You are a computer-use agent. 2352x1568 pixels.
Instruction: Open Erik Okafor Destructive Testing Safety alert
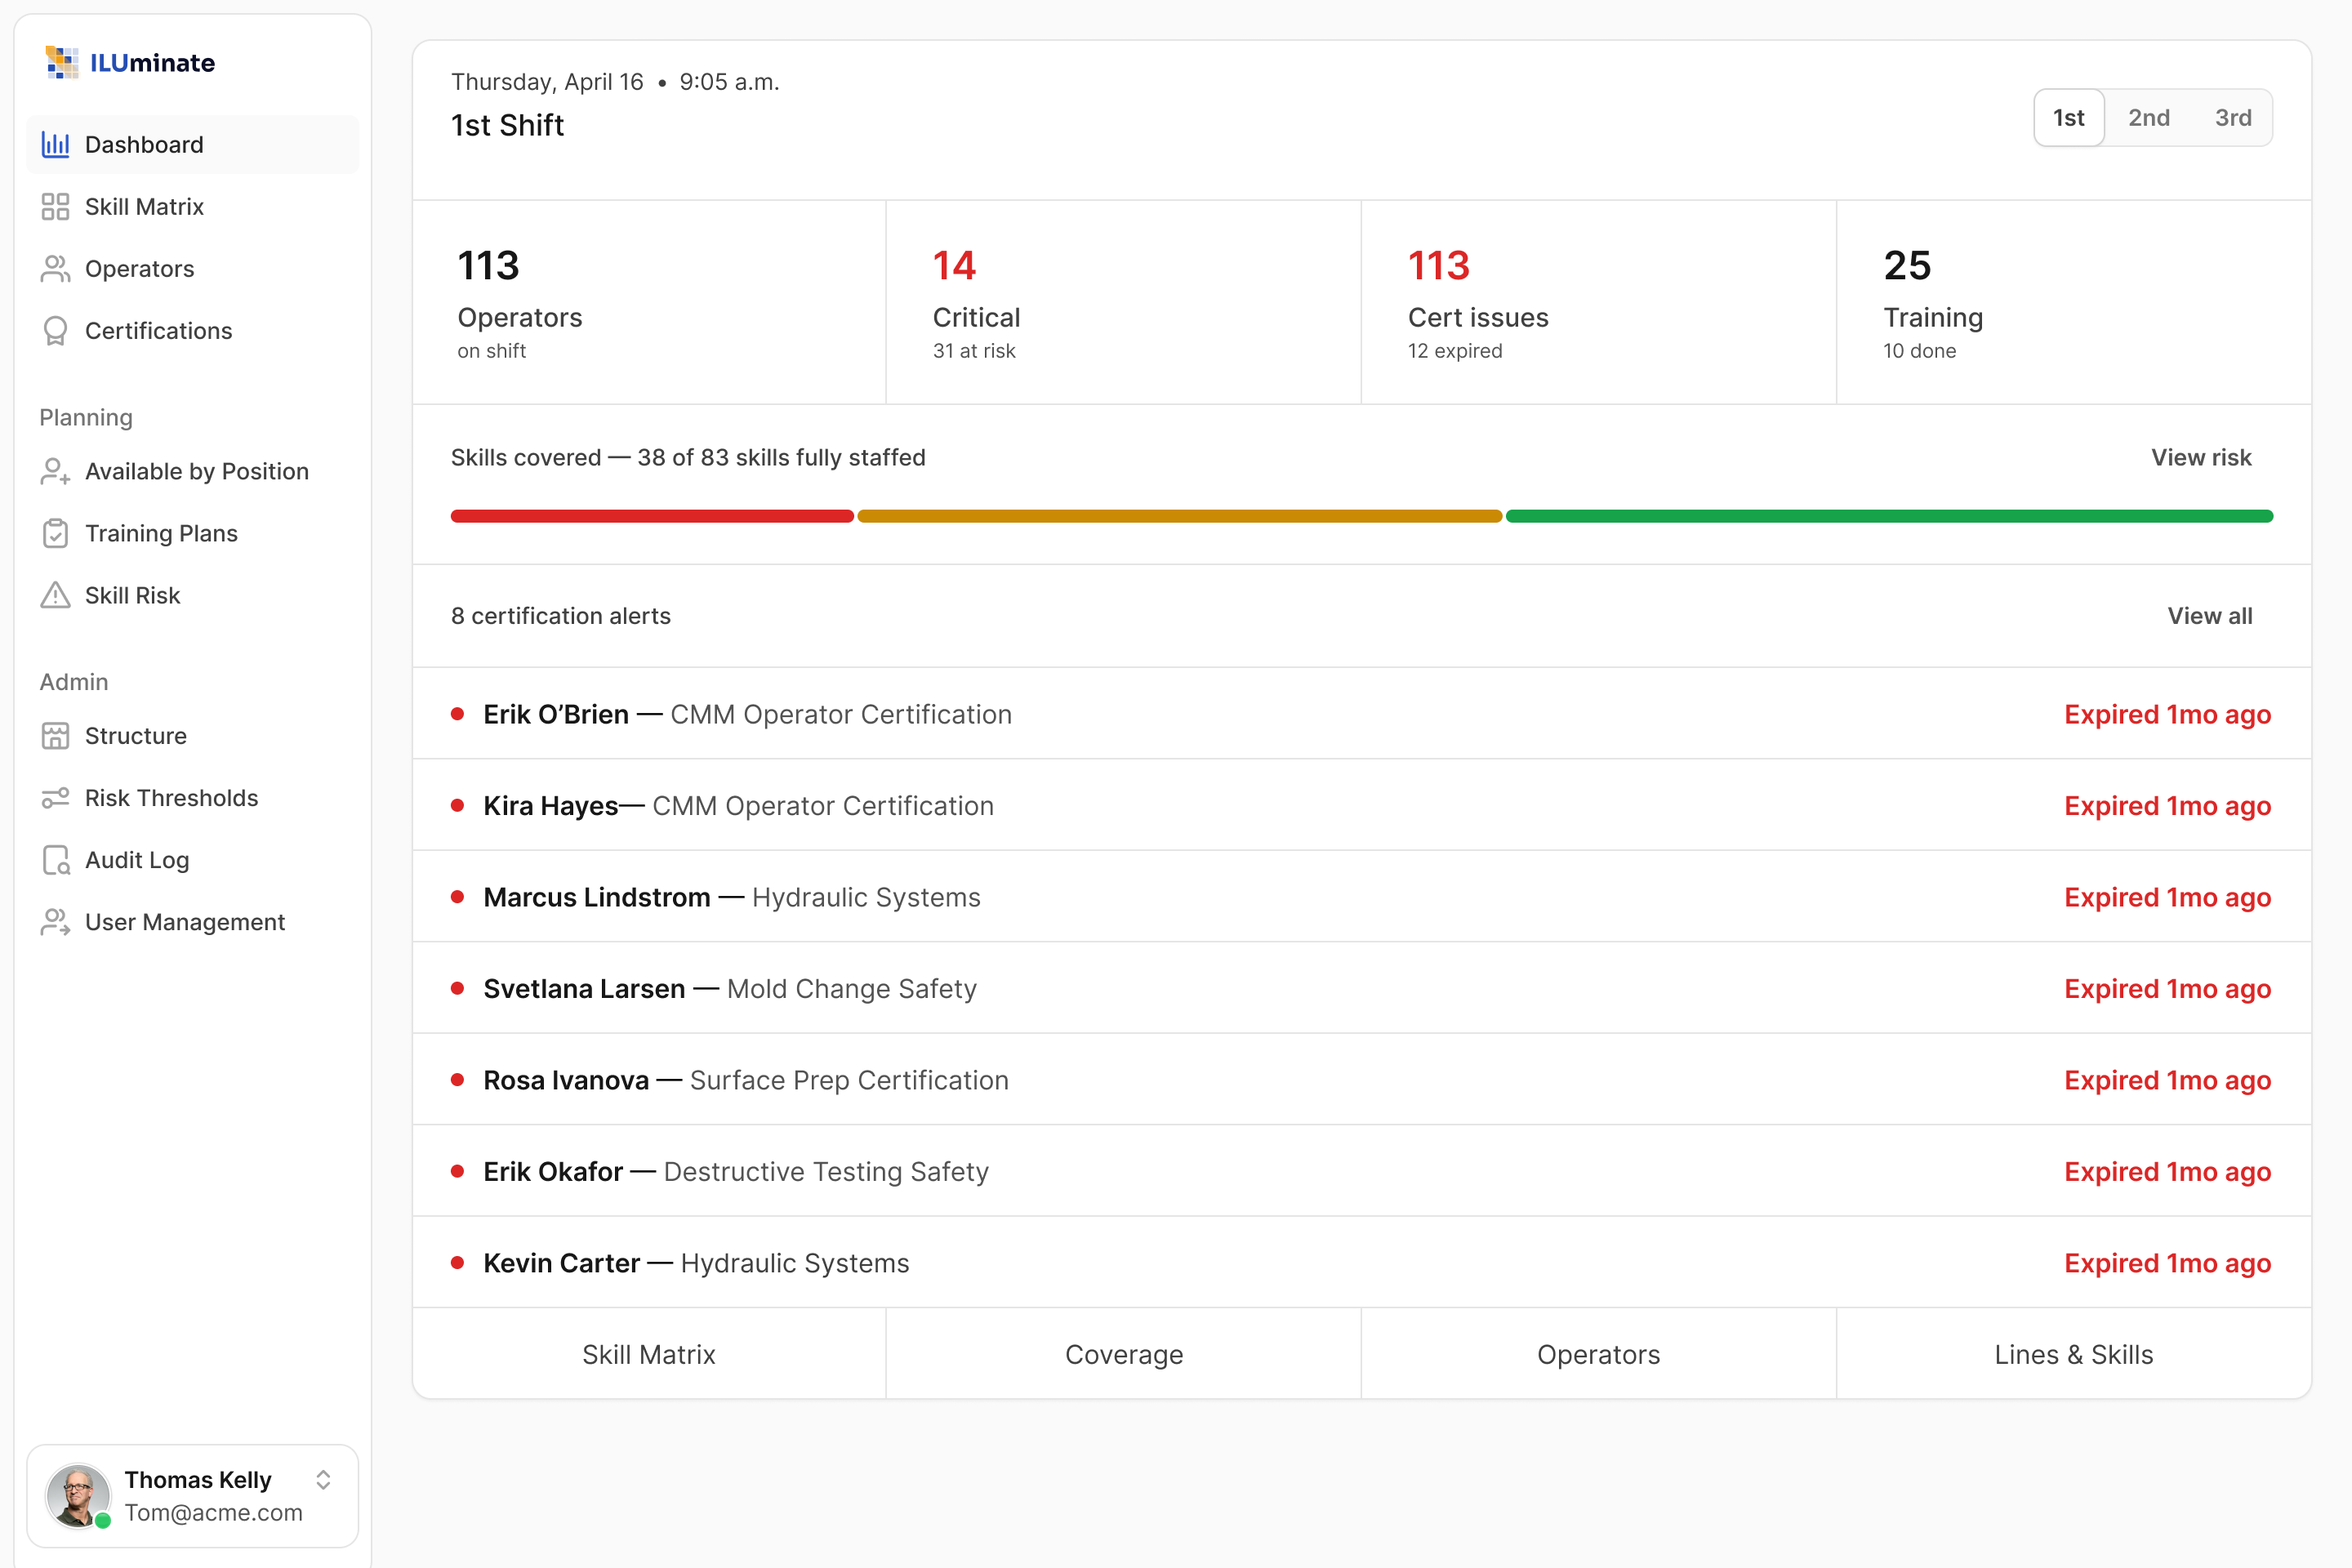point(1362,1172)
